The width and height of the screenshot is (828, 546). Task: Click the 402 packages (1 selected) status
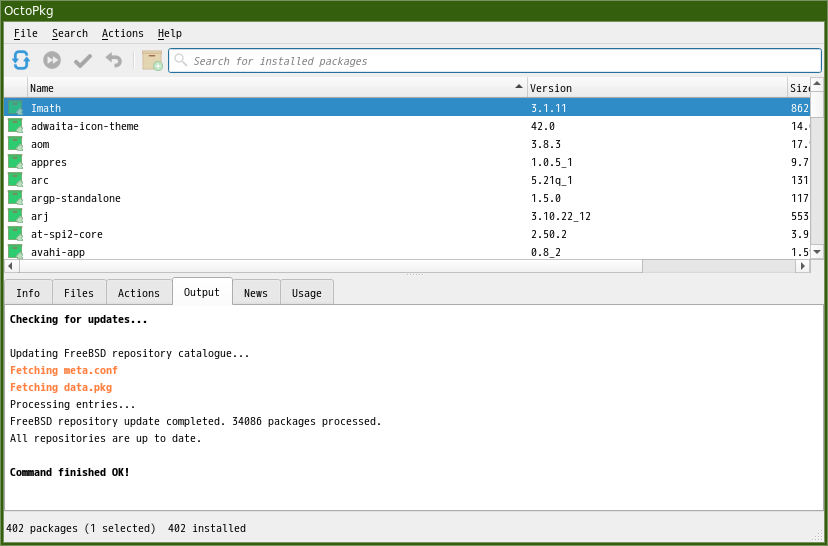click(x=81, y=528)
